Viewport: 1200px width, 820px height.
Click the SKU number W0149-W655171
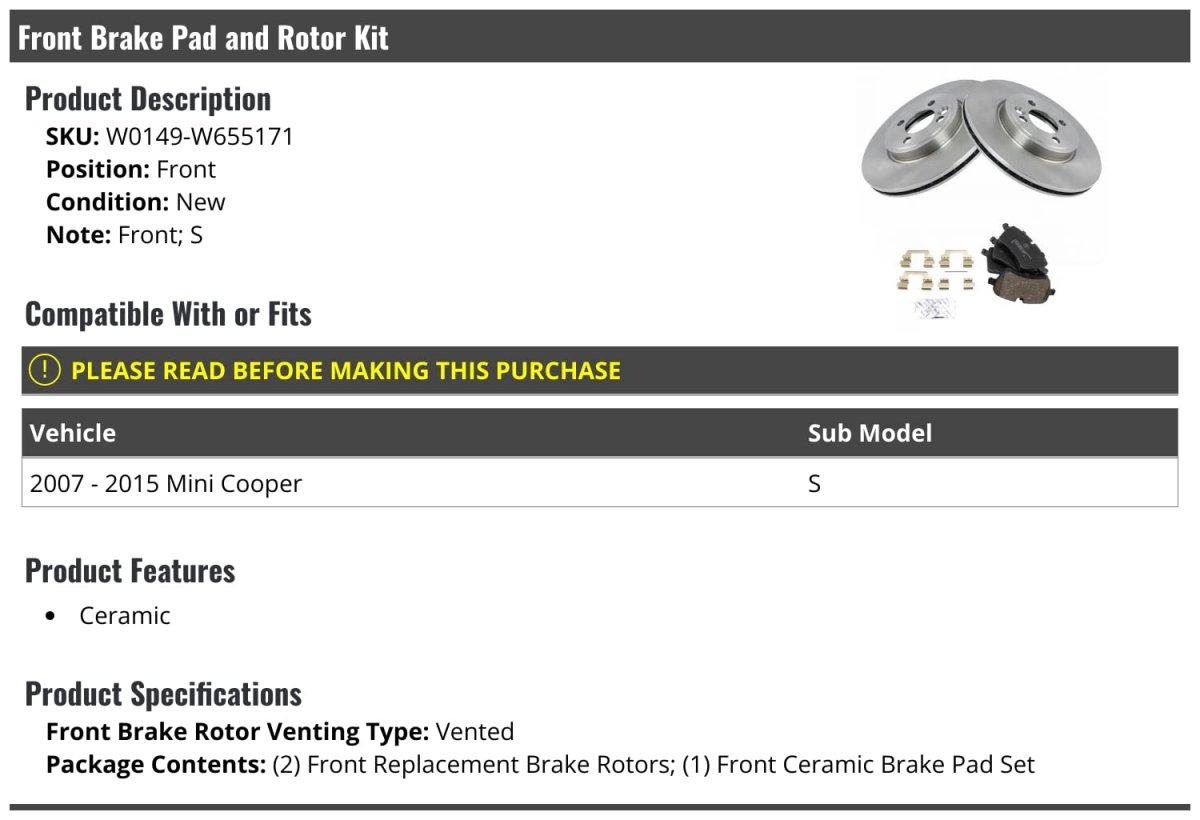click(x=200, y=136)
